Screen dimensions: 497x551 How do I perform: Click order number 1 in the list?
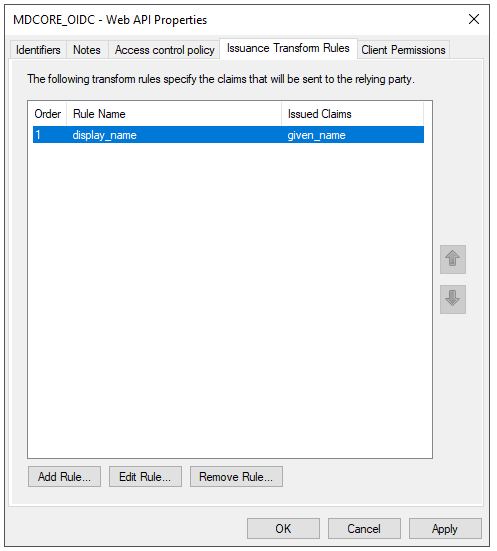pyautogui.click(x=38, y=135)
